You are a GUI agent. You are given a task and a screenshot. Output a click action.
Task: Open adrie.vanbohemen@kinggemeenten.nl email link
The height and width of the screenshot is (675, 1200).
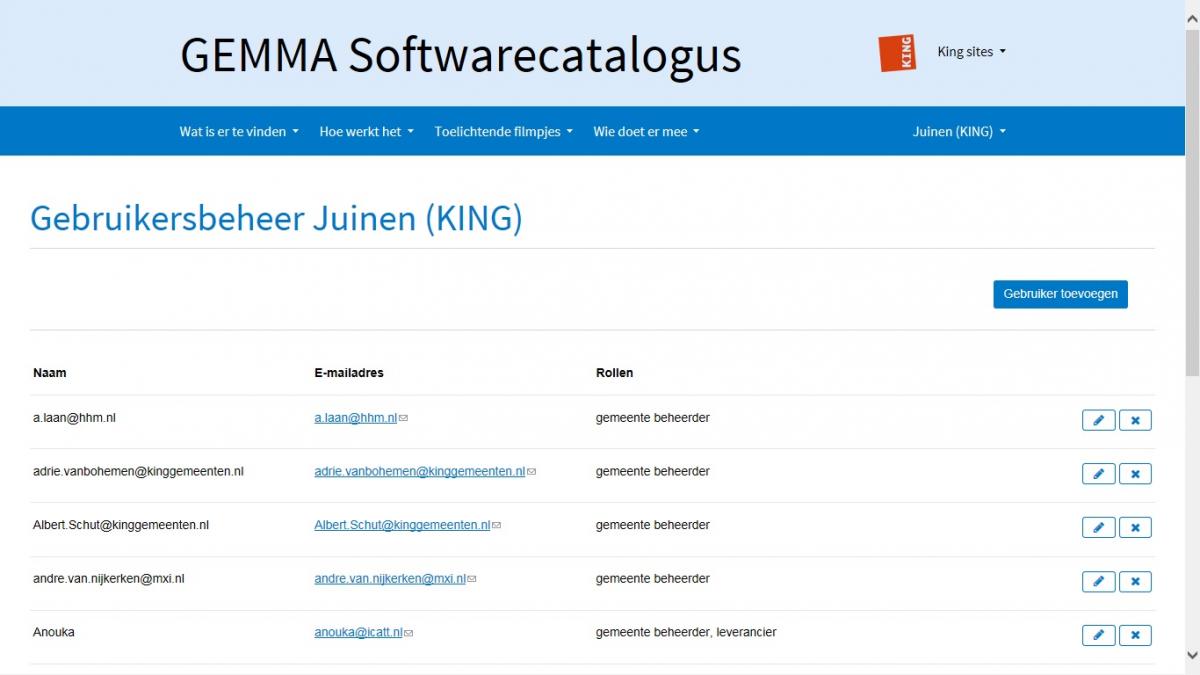point(420,471)
